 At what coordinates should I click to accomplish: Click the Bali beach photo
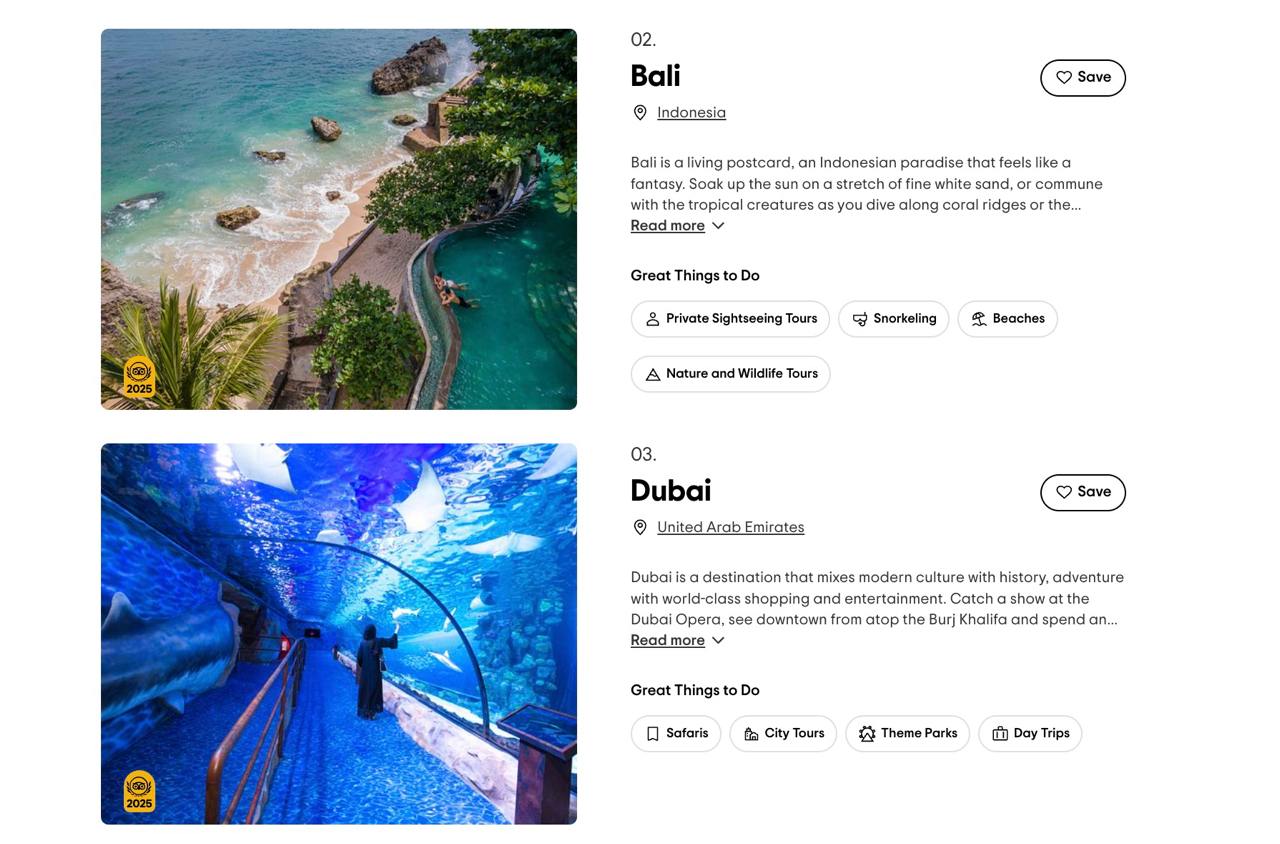[339, 219]
